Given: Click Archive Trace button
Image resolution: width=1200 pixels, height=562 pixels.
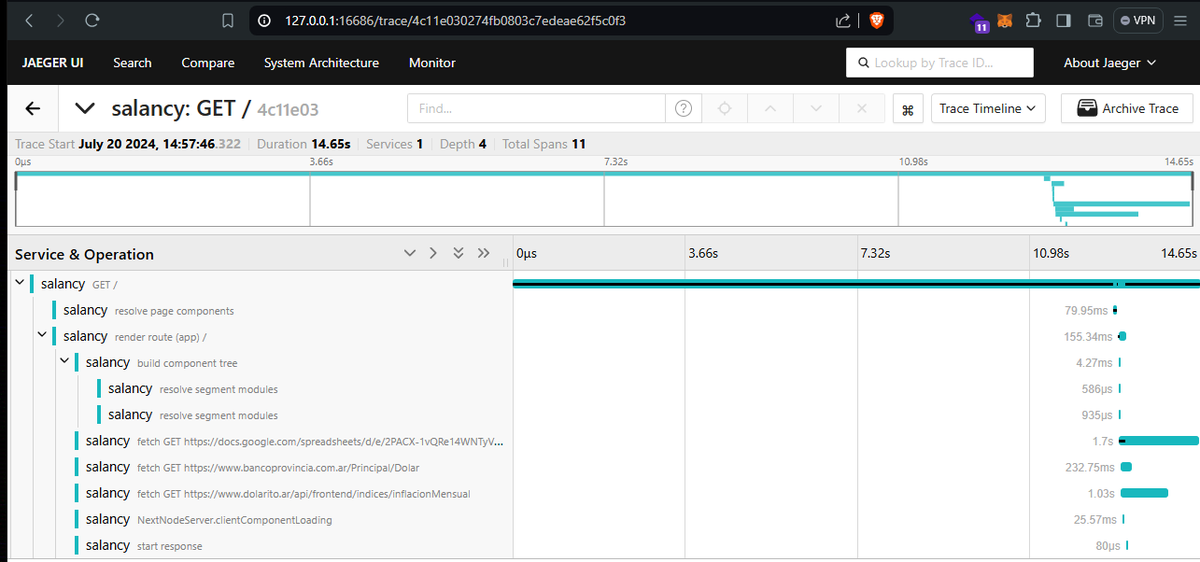Looking at the screenshot, I should [1127, 108].
